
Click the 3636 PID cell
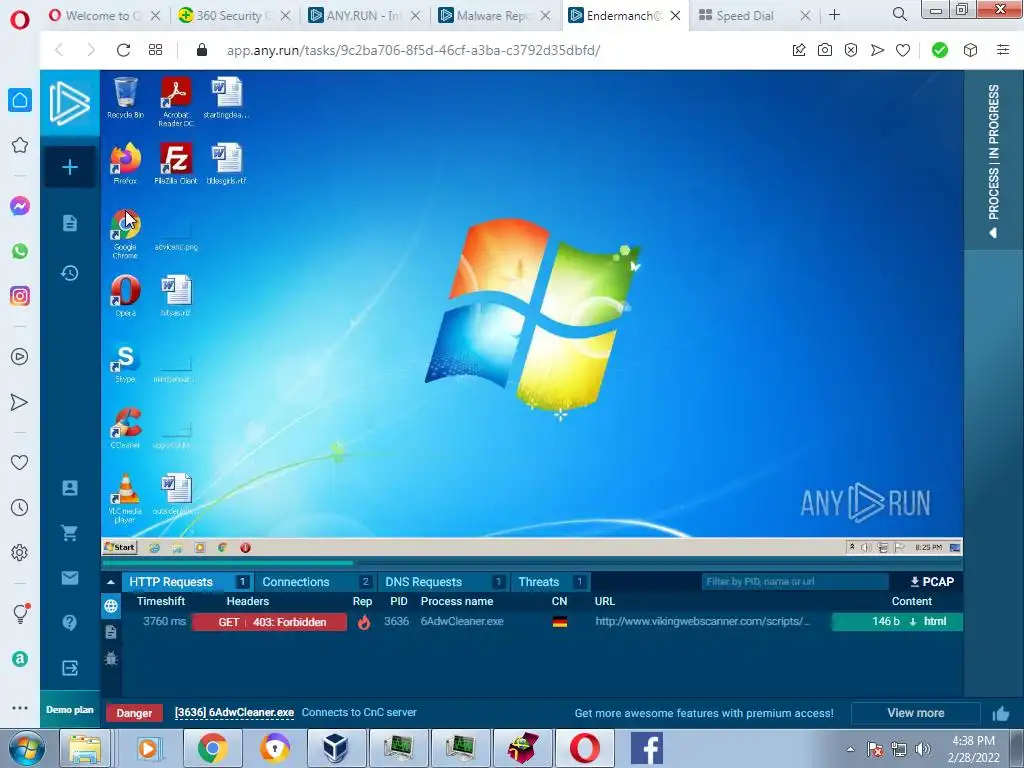tap(396, 622)
